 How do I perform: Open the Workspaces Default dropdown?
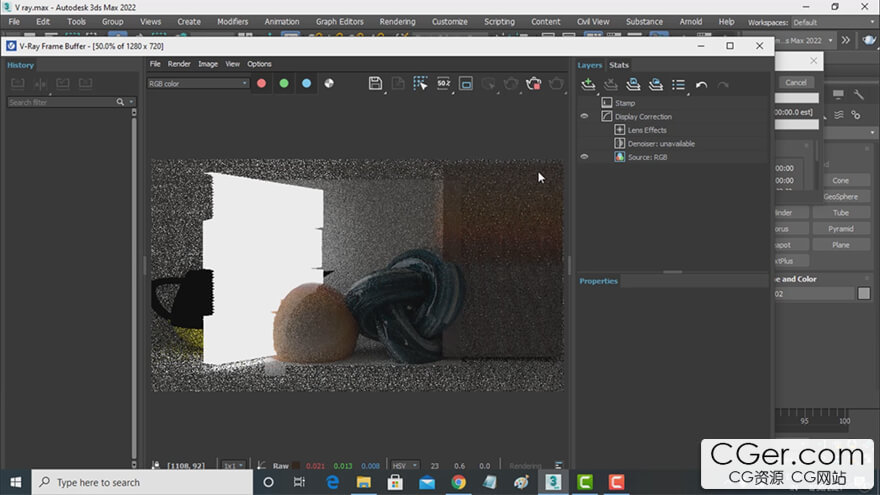point(833,22)
